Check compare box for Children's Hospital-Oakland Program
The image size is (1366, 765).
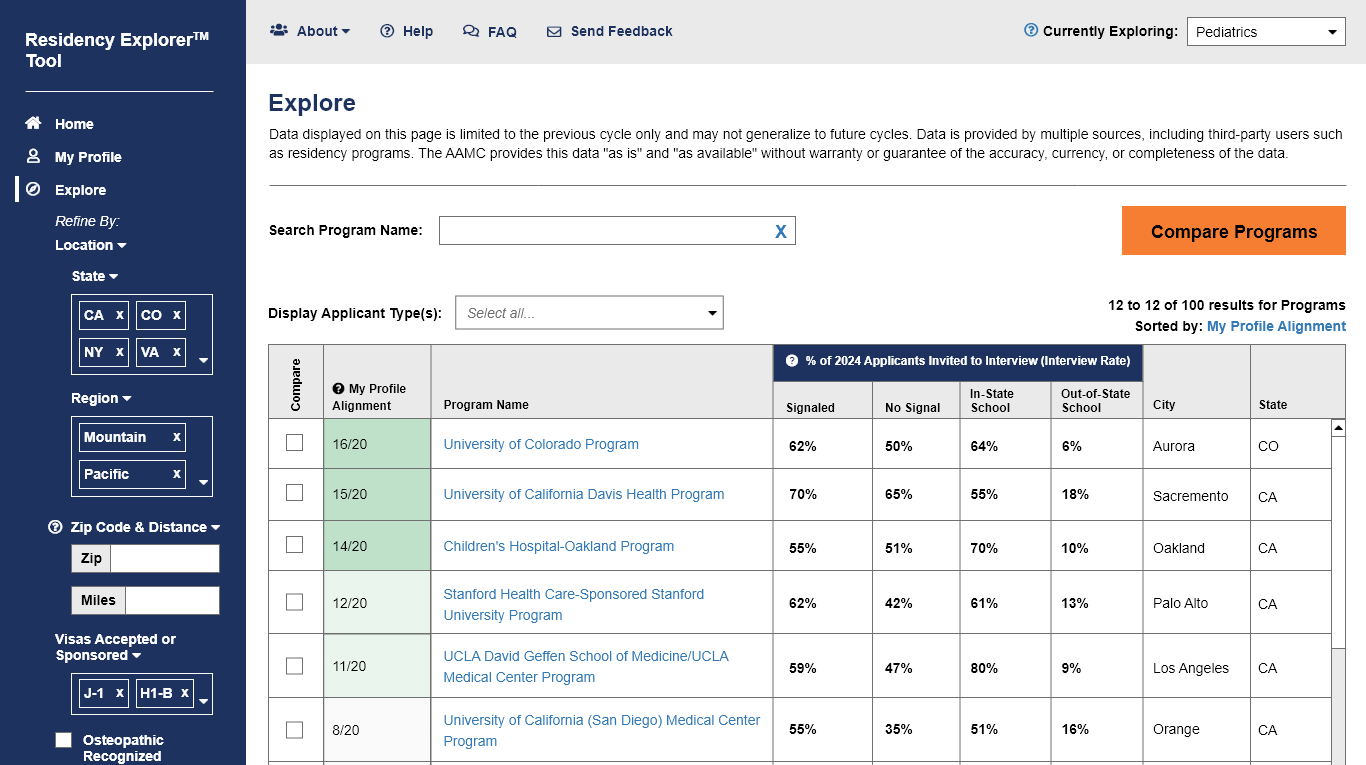(x=294, y=544)
